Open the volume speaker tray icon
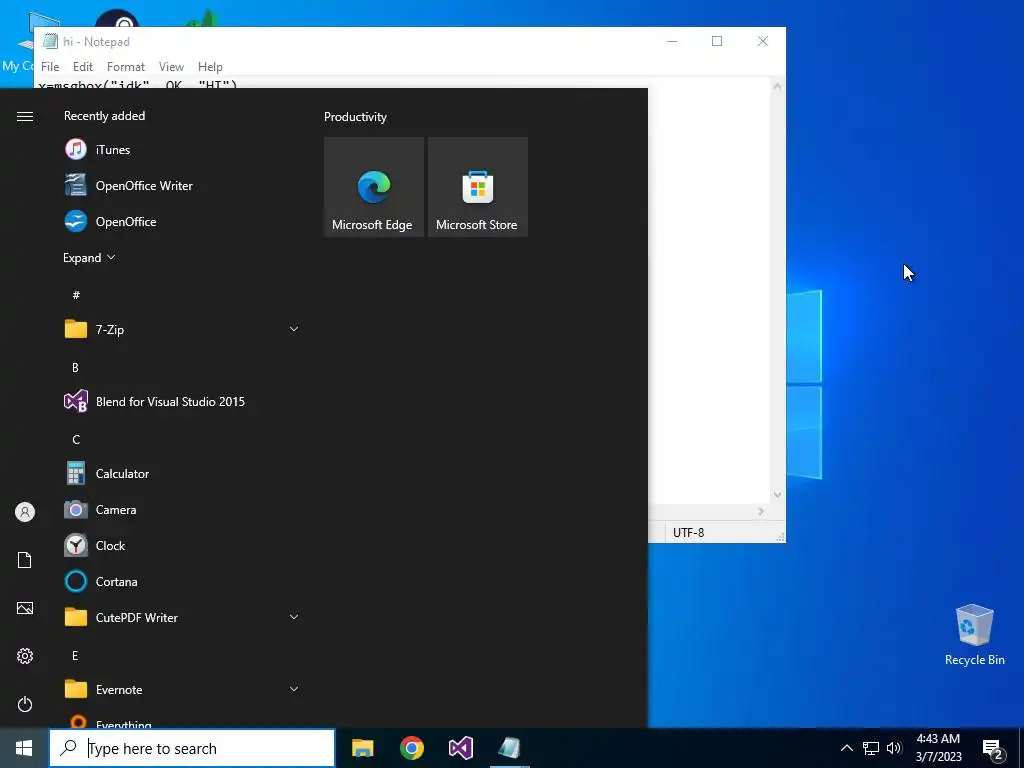This screenshot has width=1024, height=768. 894,748
